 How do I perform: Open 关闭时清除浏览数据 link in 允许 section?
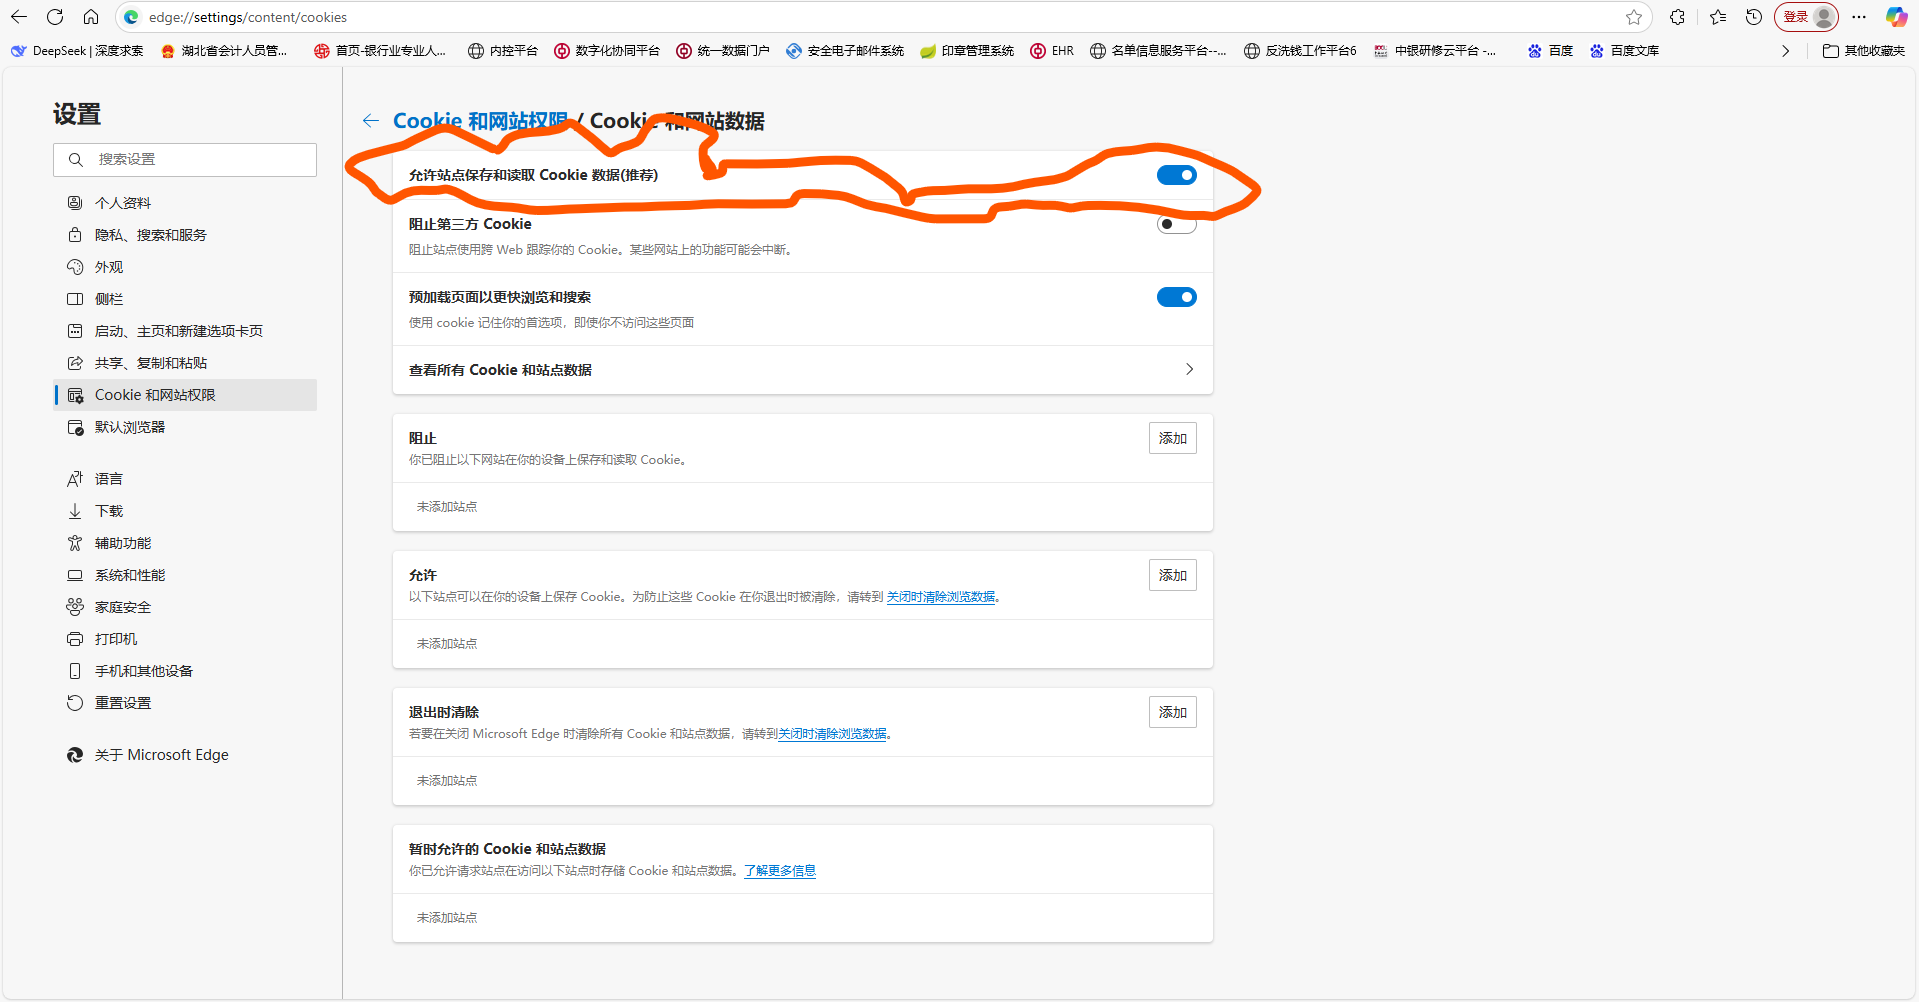coord(941,597)
